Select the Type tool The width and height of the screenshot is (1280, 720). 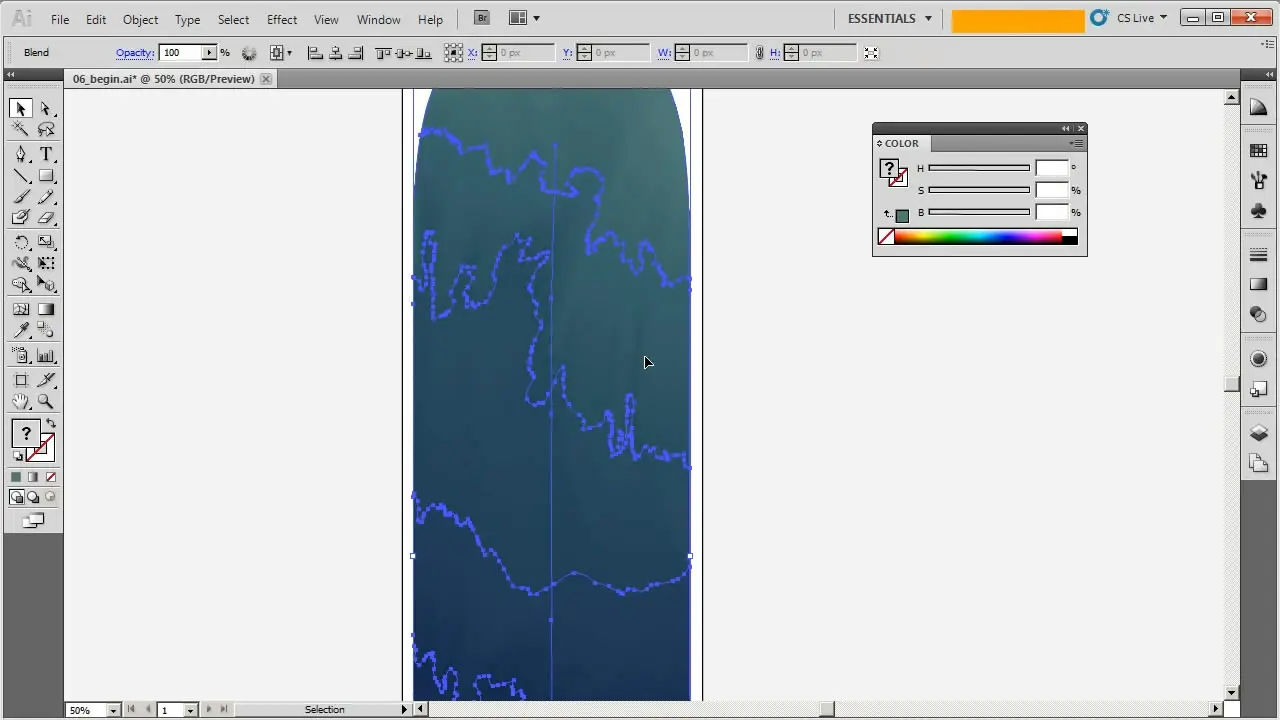[x=46, y=154]
